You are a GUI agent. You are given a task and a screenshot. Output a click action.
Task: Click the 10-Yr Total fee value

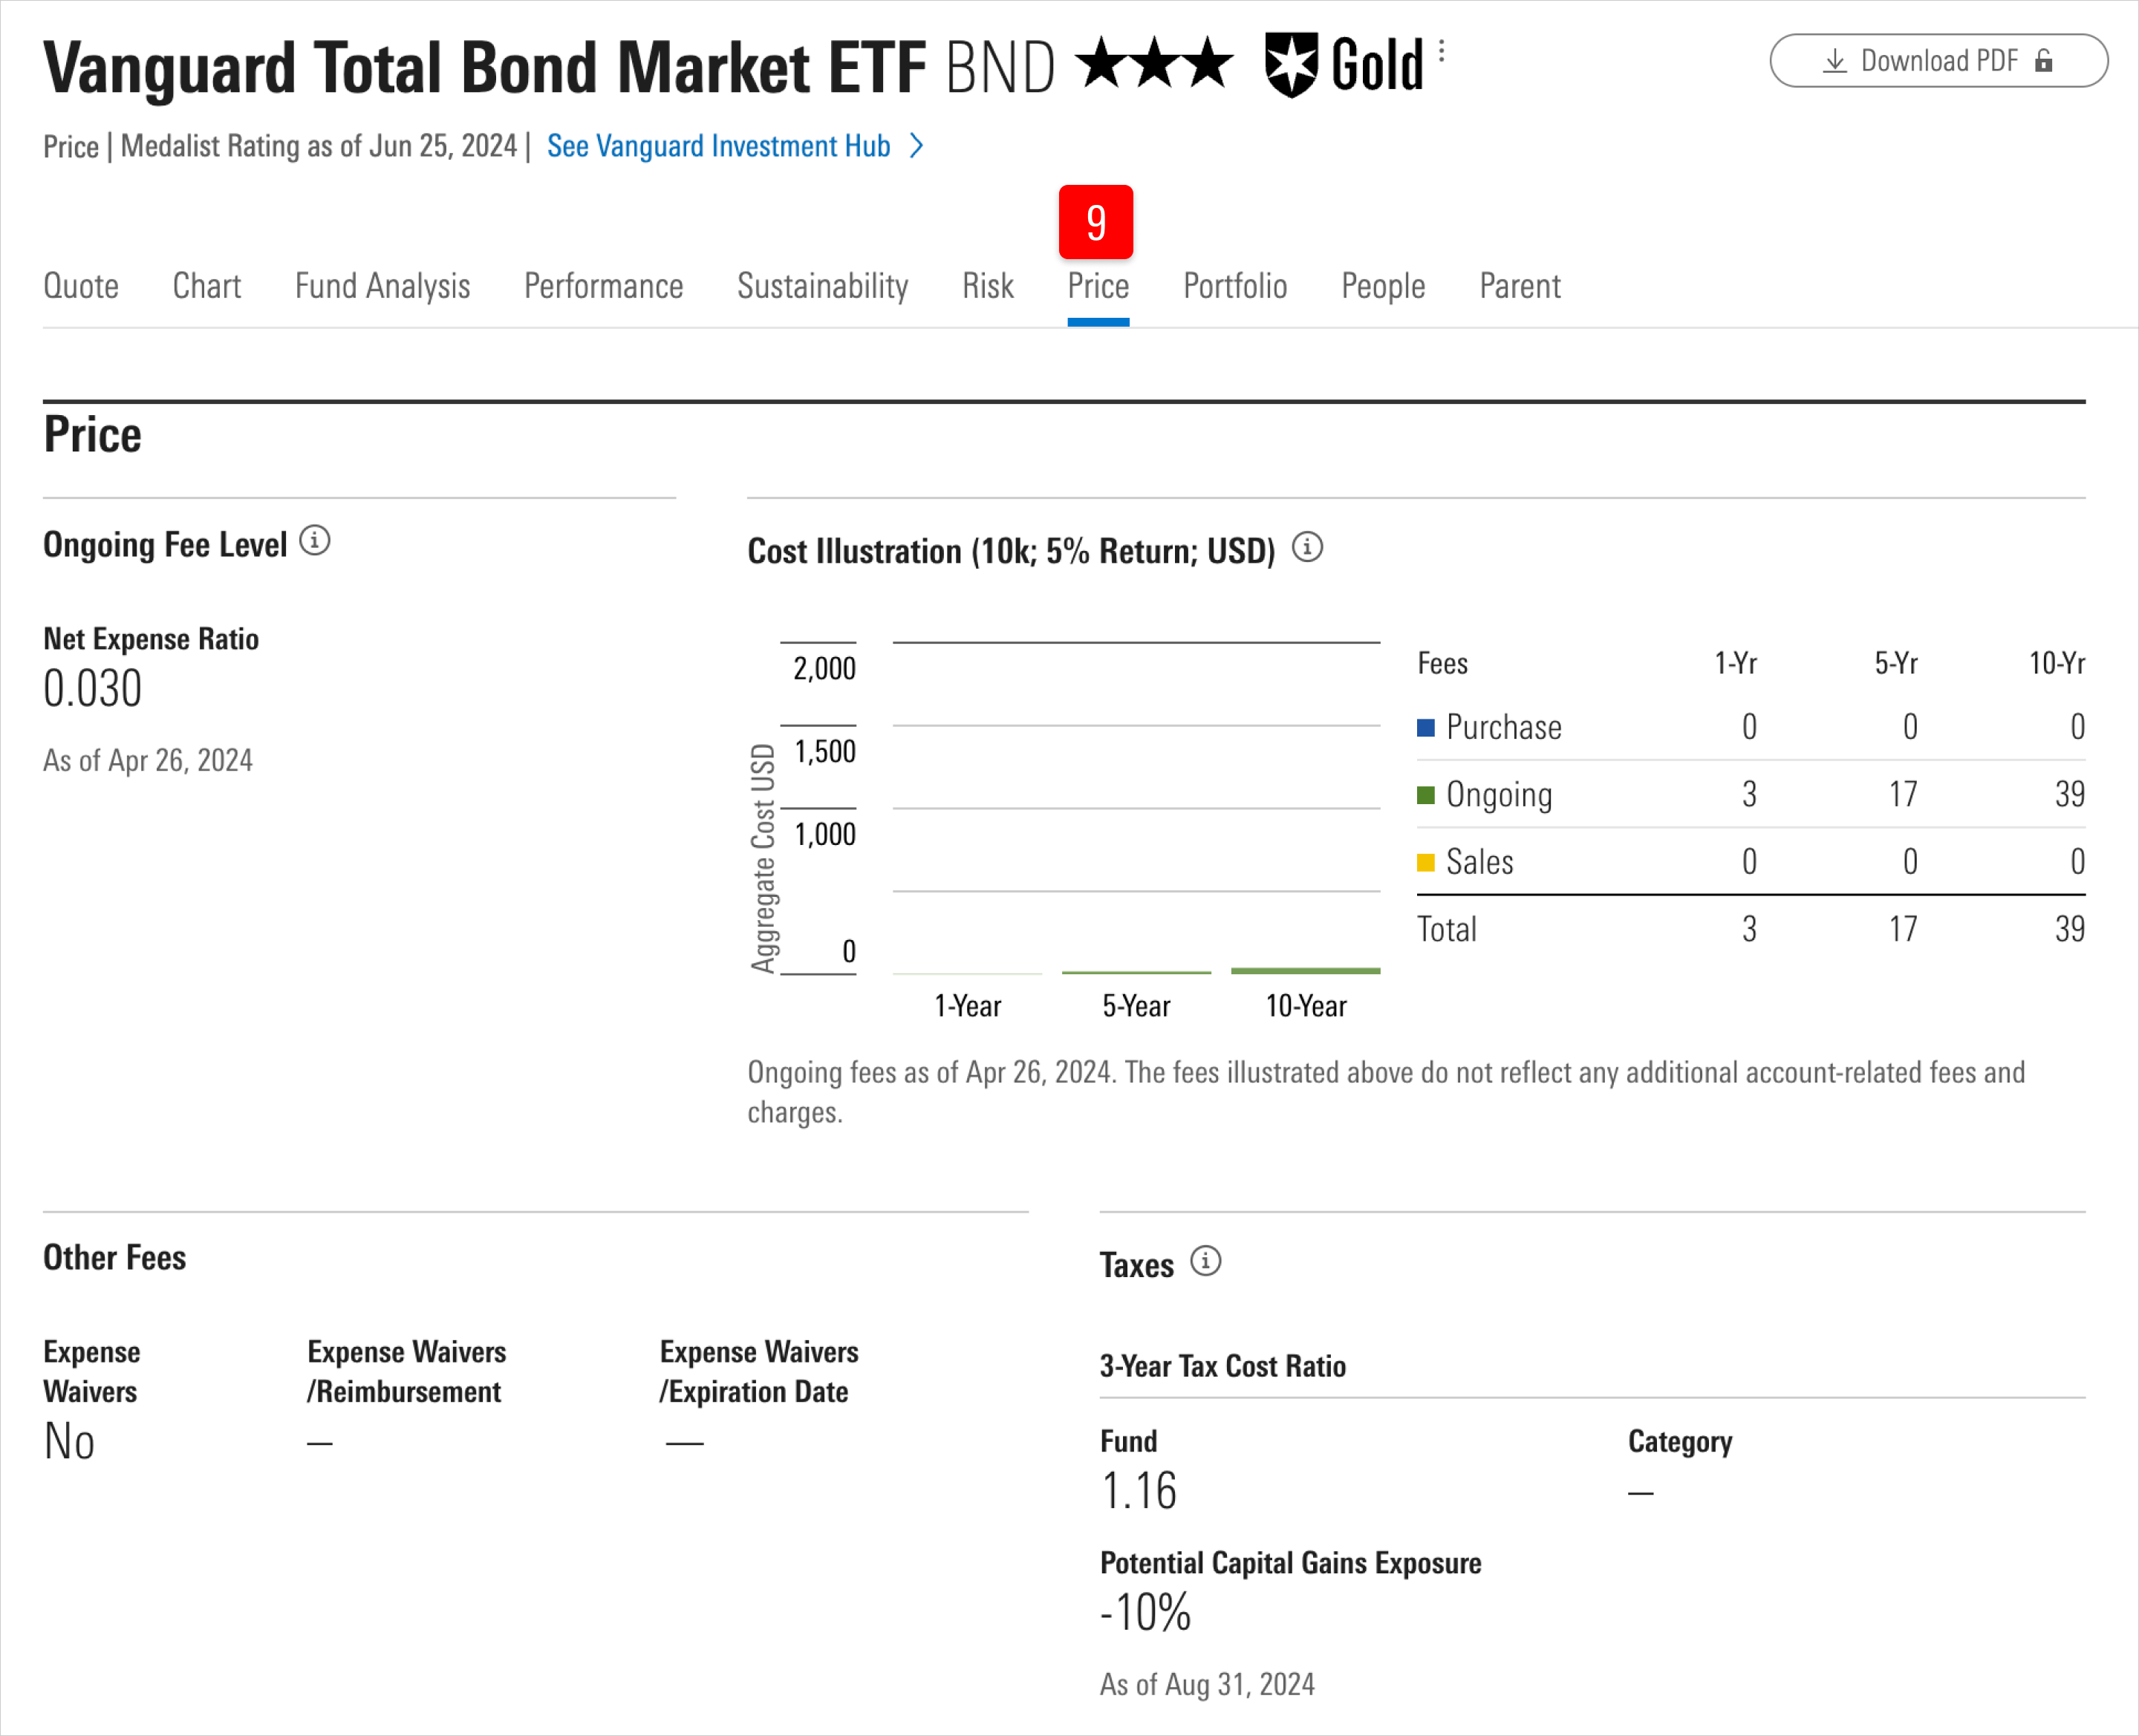[2070, 929]
